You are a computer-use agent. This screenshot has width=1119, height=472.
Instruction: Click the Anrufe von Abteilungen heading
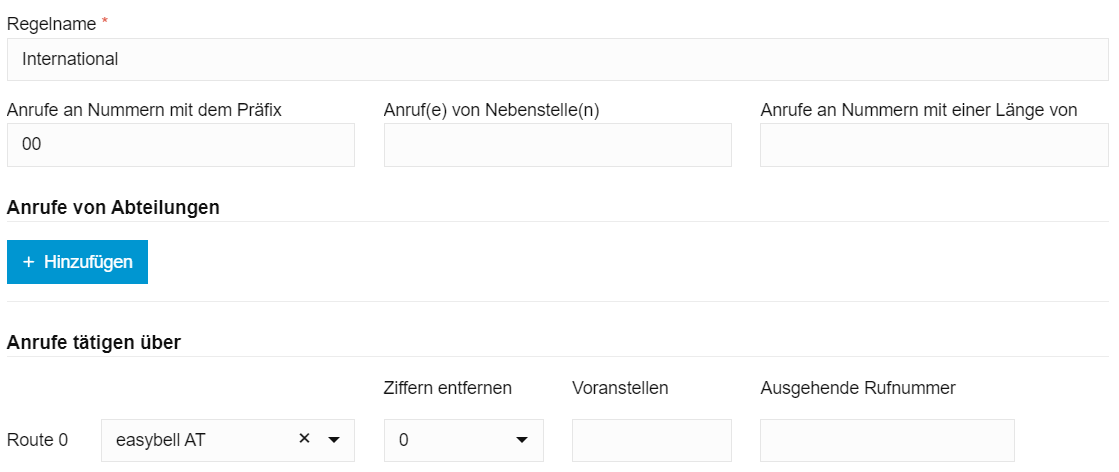[113, 207]
